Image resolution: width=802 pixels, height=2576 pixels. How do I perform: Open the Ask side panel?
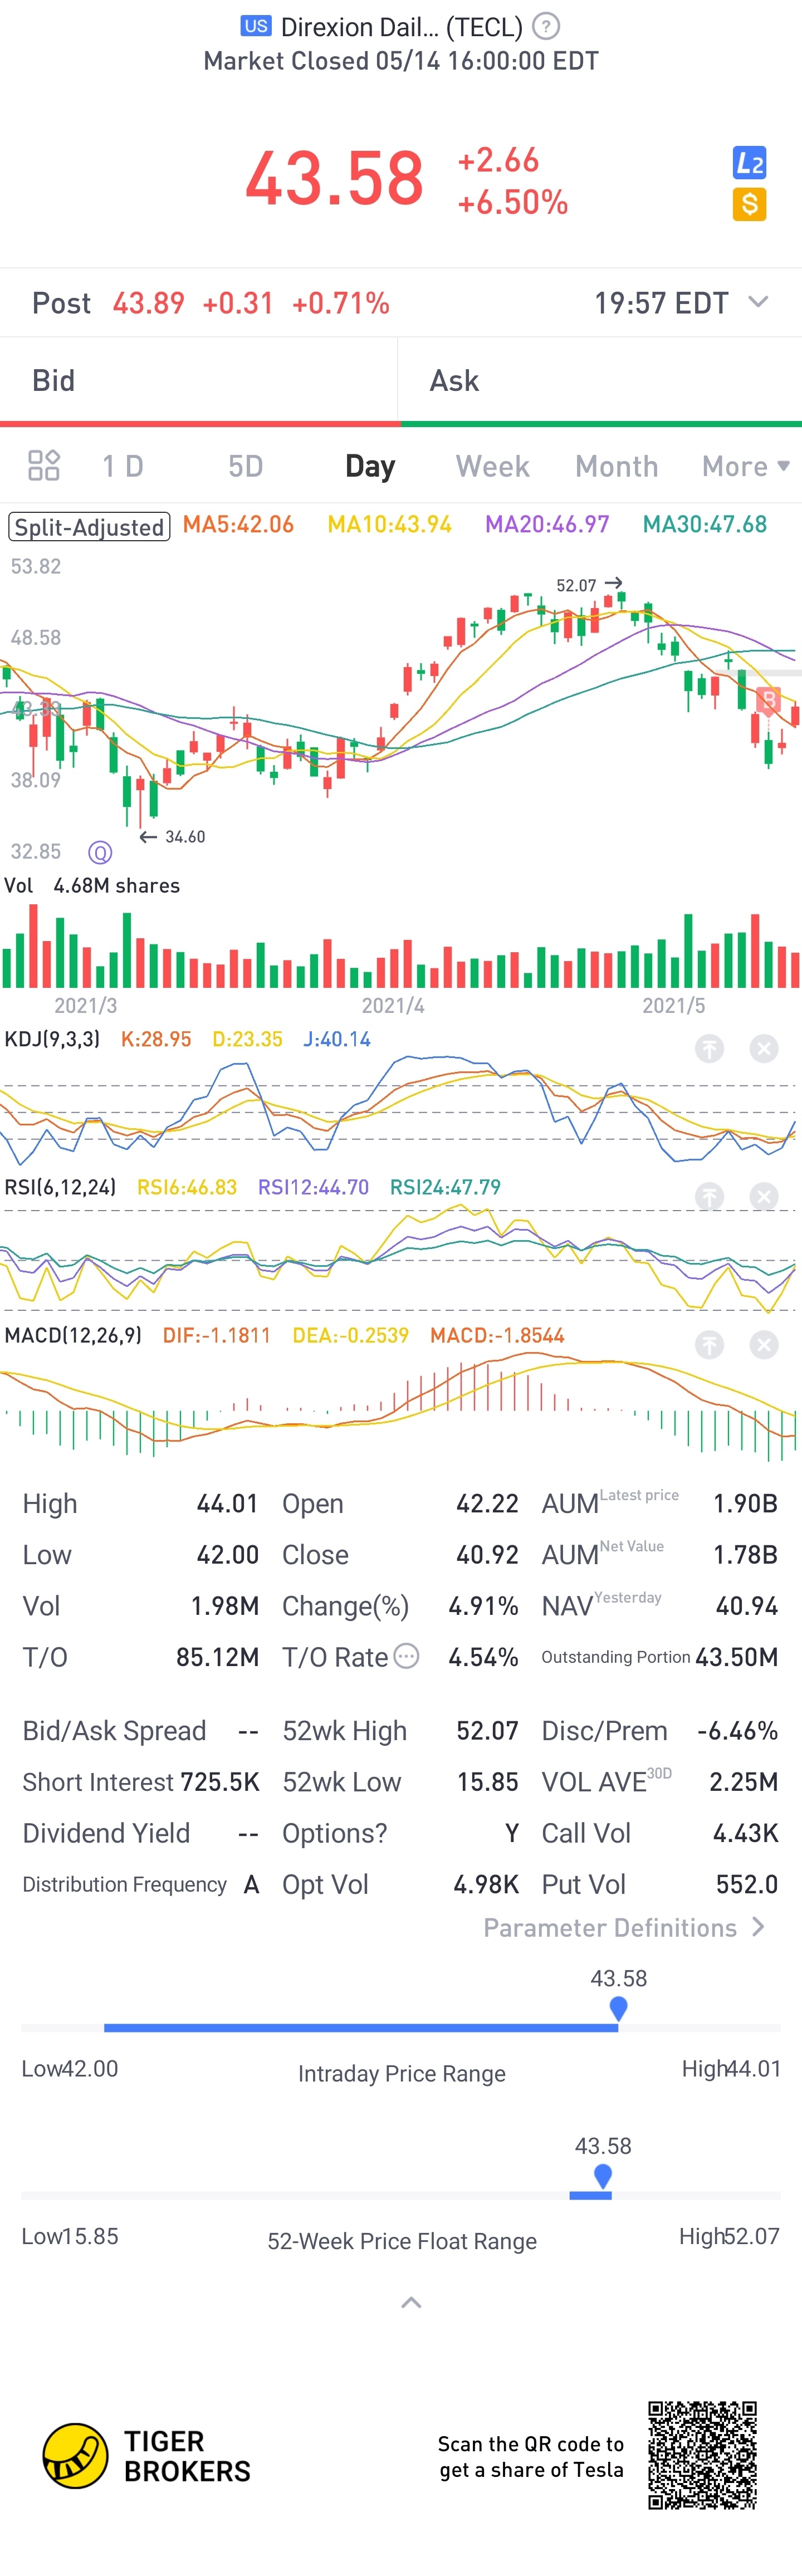point(600,381)
